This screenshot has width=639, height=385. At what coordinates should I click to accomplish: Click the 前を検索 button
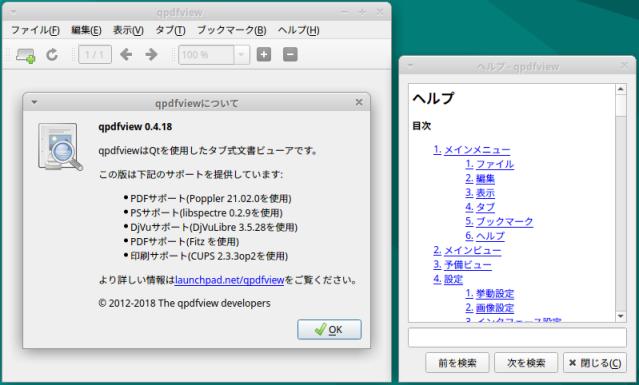tap(457, 363)
